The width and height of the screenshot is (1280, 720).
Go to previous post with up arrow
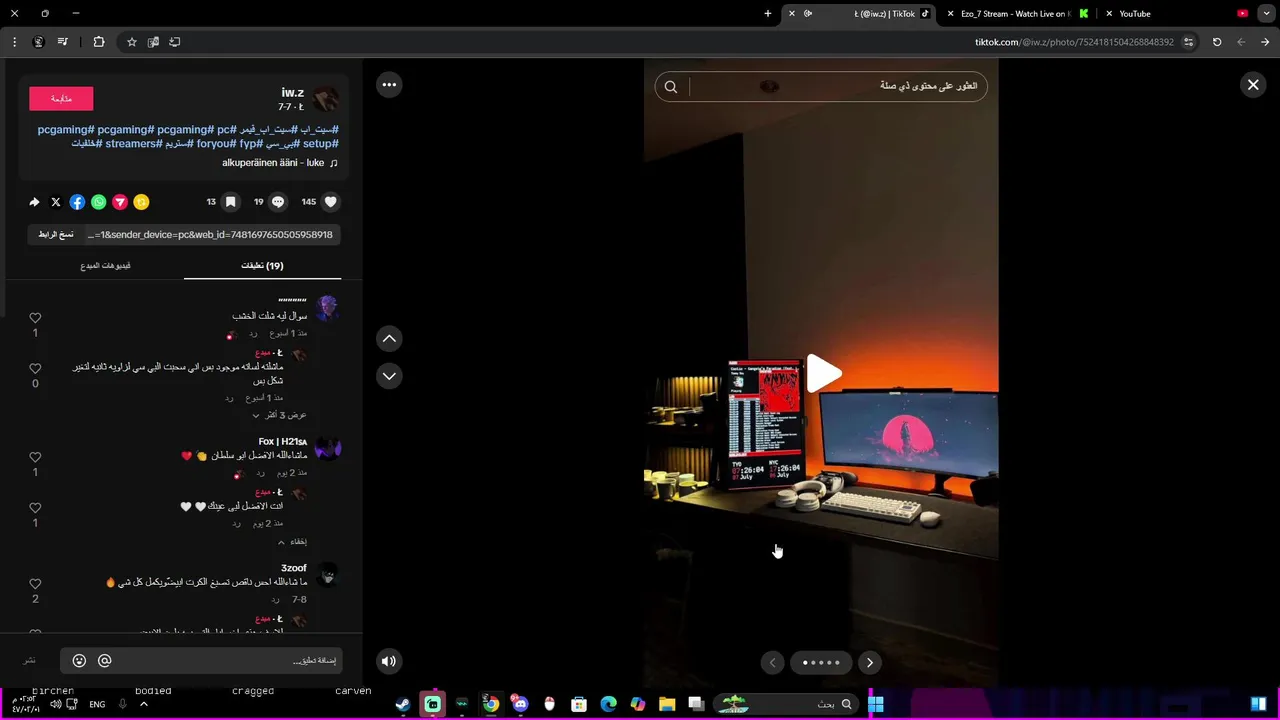click(x=389, y=339)
